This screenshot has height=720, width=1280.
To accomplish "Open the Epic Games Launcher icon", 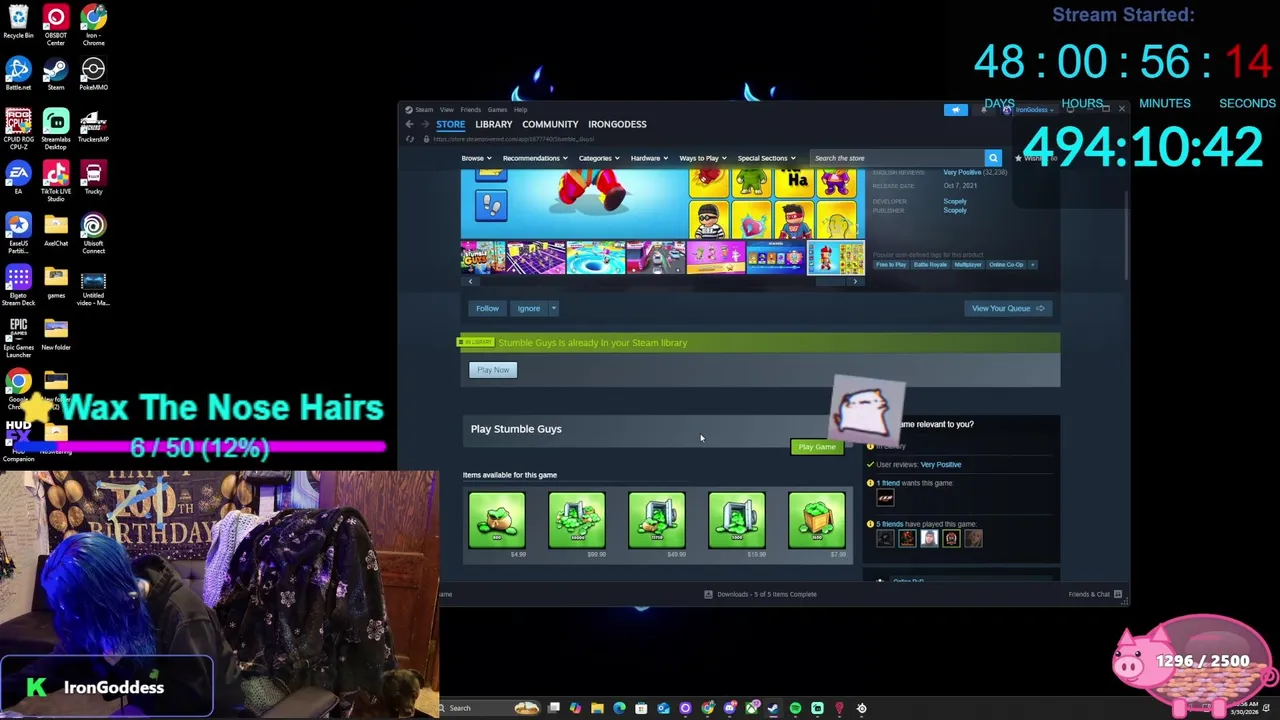I will point(18,337).
